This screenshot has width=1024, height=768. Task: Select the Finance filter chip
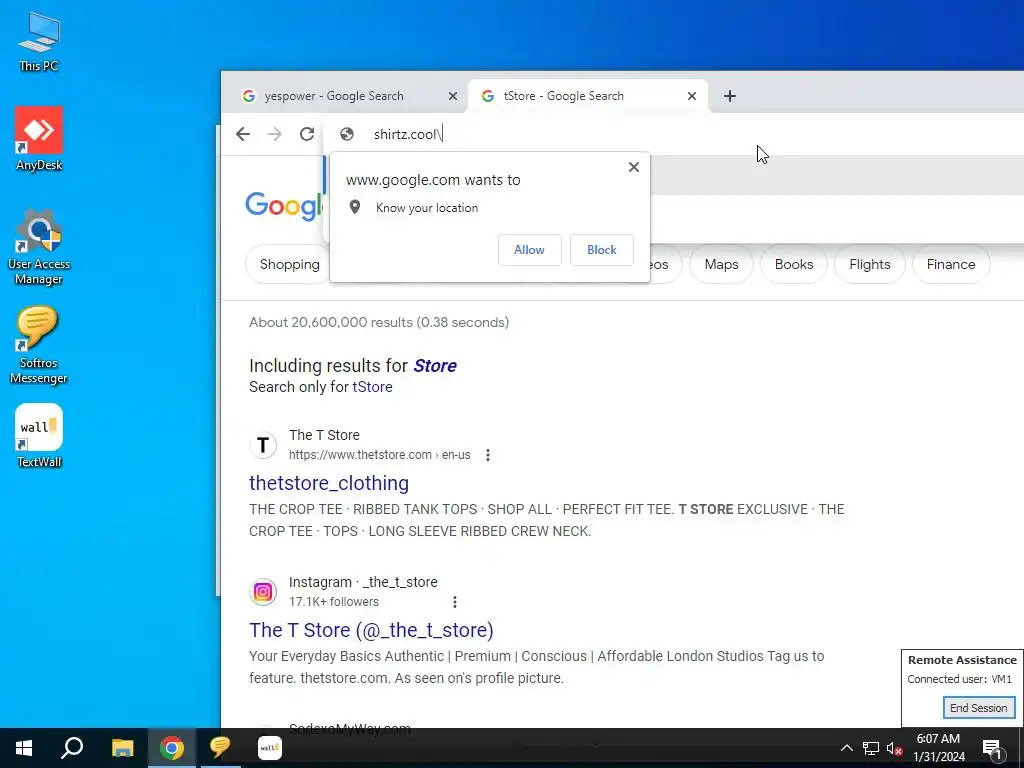point(951,264)
